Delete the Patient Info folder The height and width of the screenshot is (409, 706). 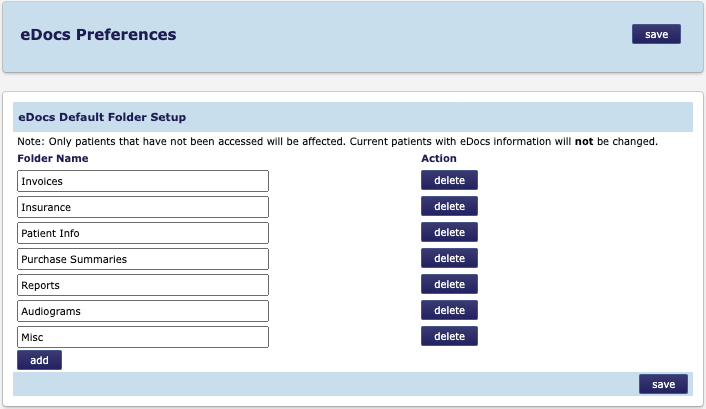pos(449,233)
